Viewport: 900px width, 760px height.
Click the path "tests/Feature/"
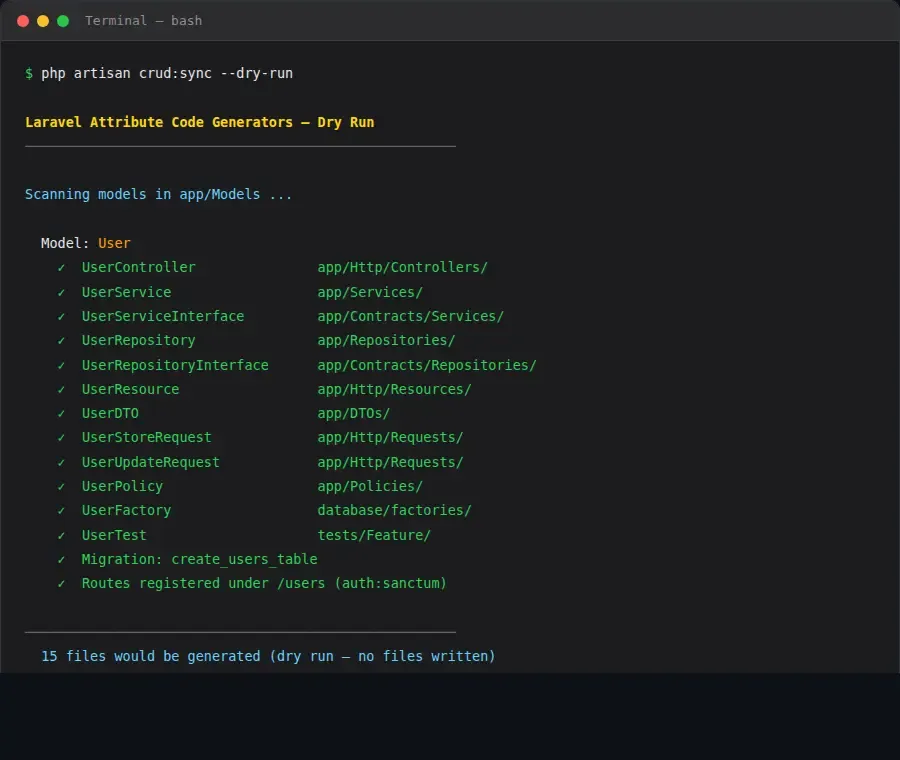click(x=374, y=535)
